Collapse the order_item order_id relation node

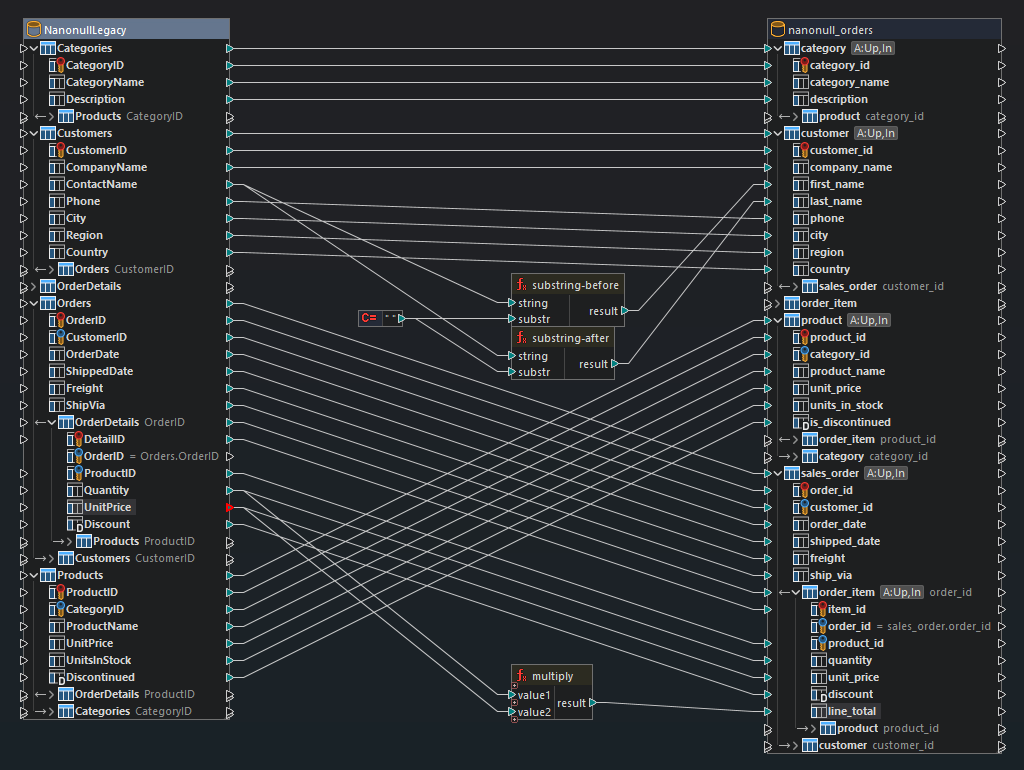coord(795,592)
